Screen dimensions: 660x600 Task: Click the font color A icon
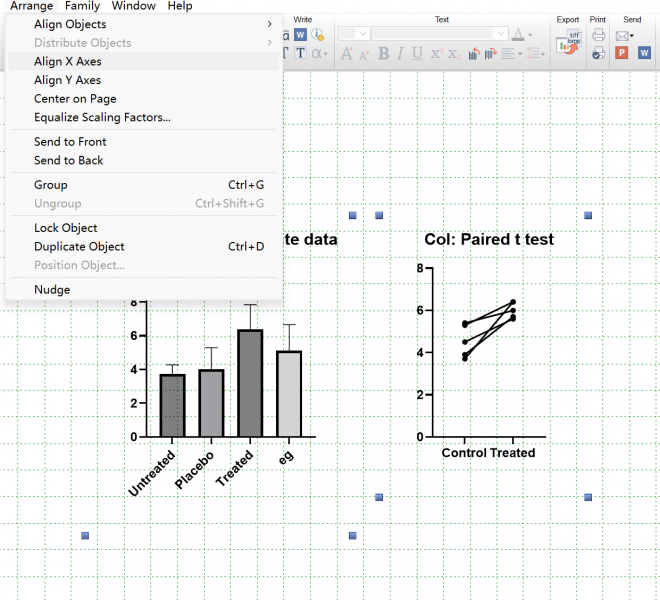point(518,35)
